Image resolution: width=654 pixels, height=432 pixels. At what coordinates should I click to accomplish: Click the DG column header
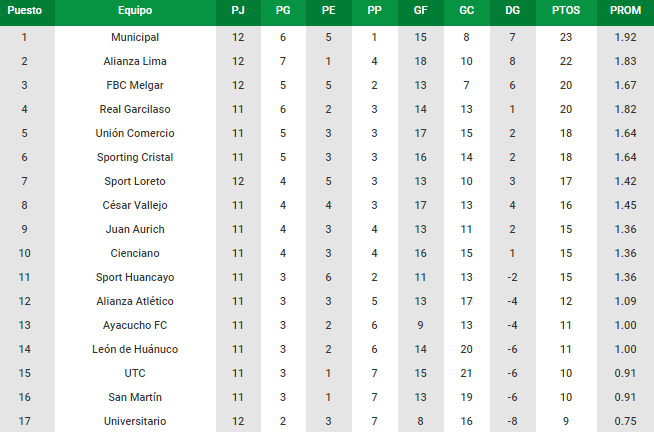coord(512,10)
